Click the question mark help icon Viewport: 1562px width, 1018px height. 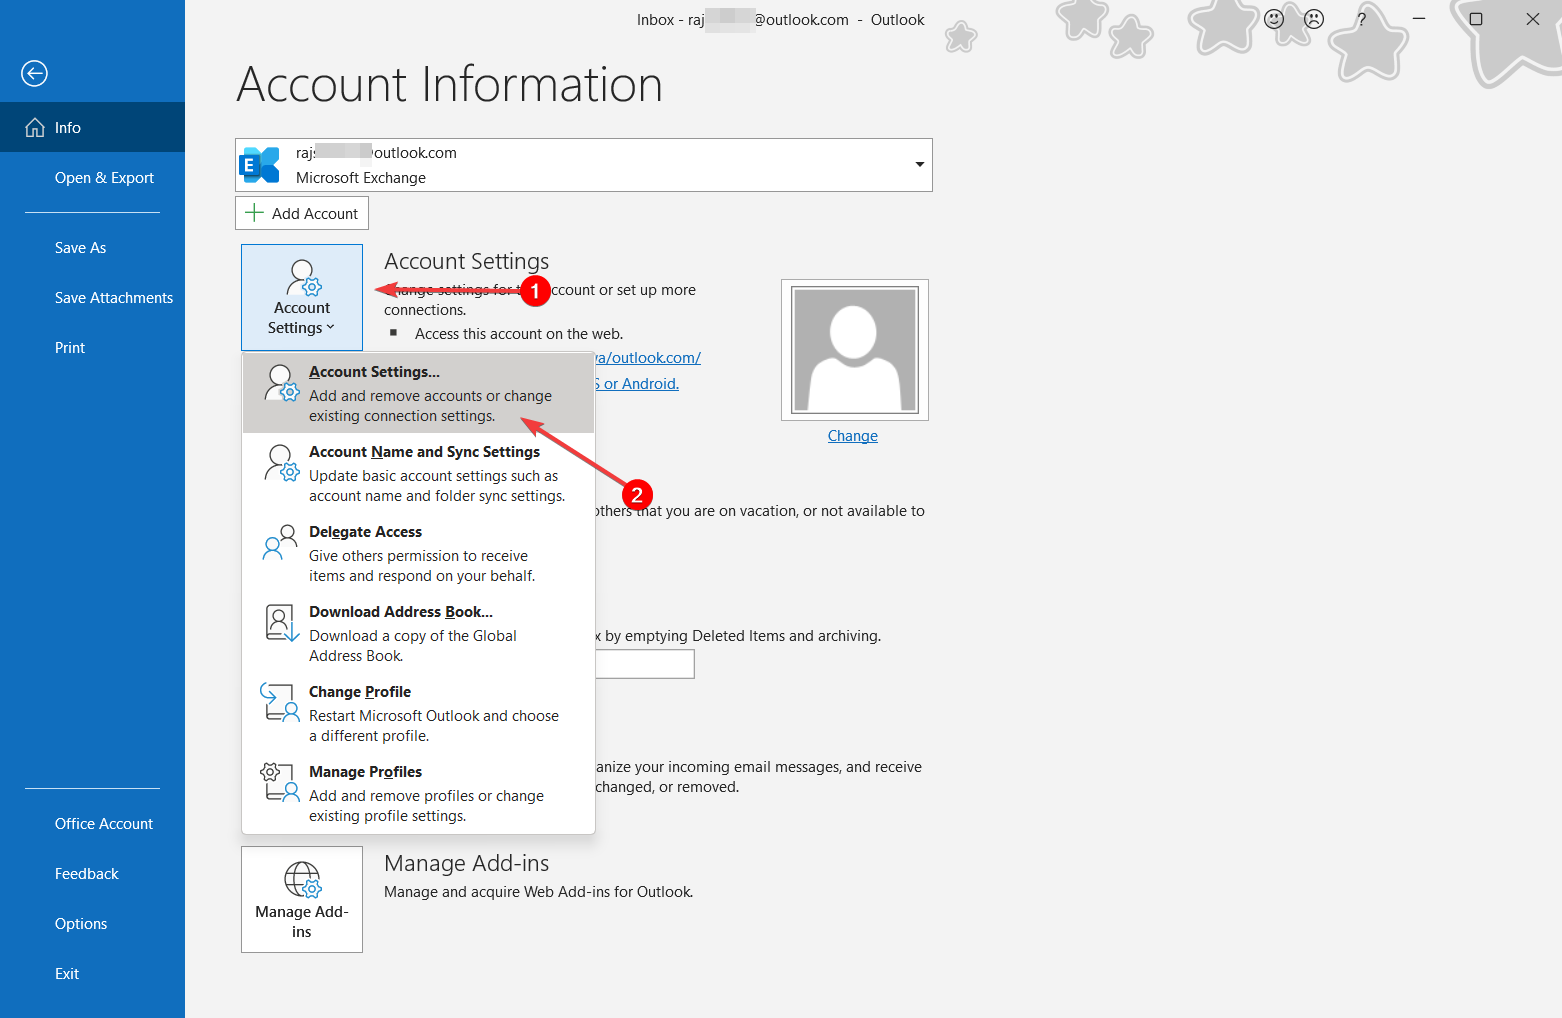[x=1361, y=19]
